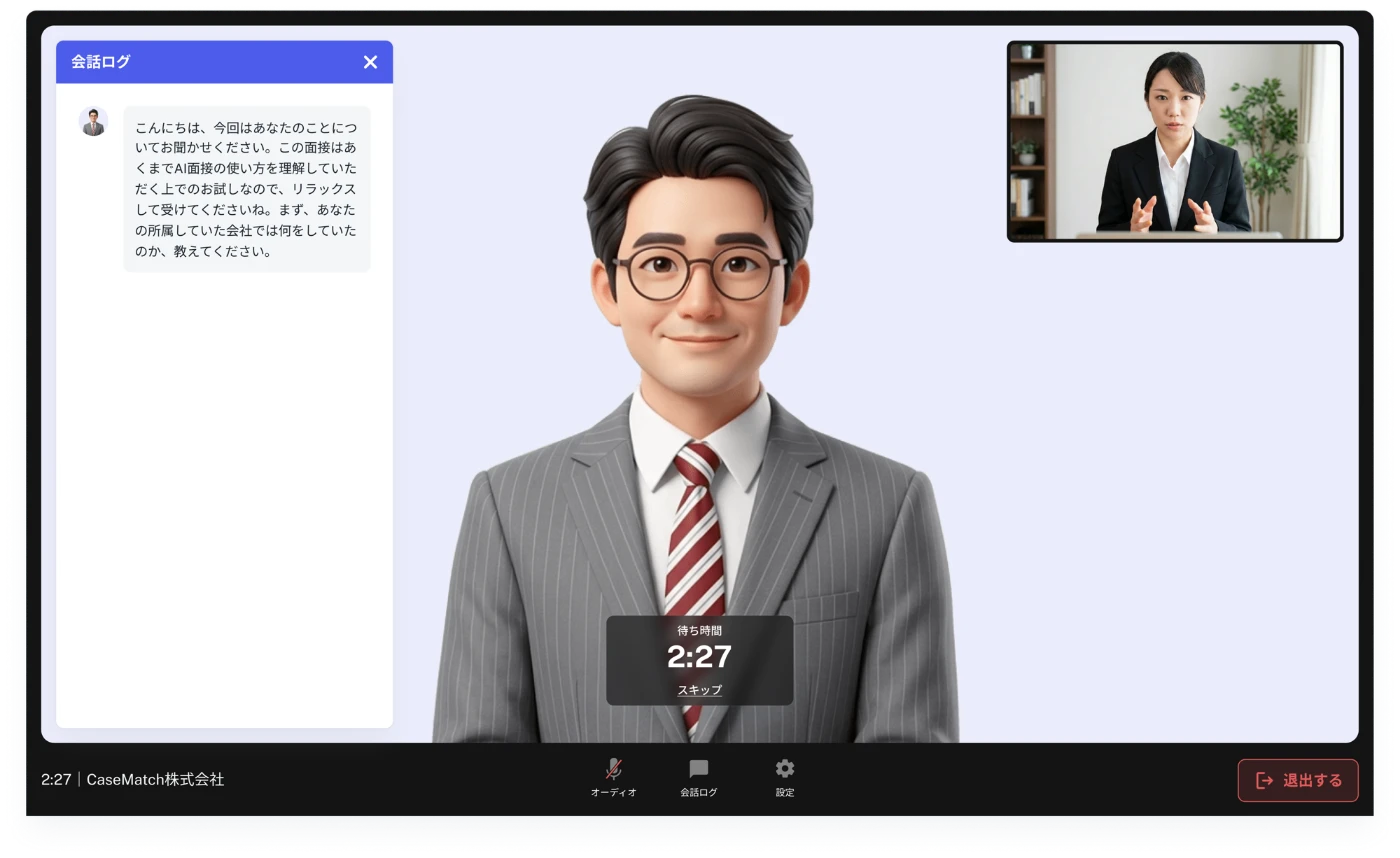The height and width of the screenshot is (858, 1400).
Task: Close the 会話ログ panel with X
Action: 370,62
